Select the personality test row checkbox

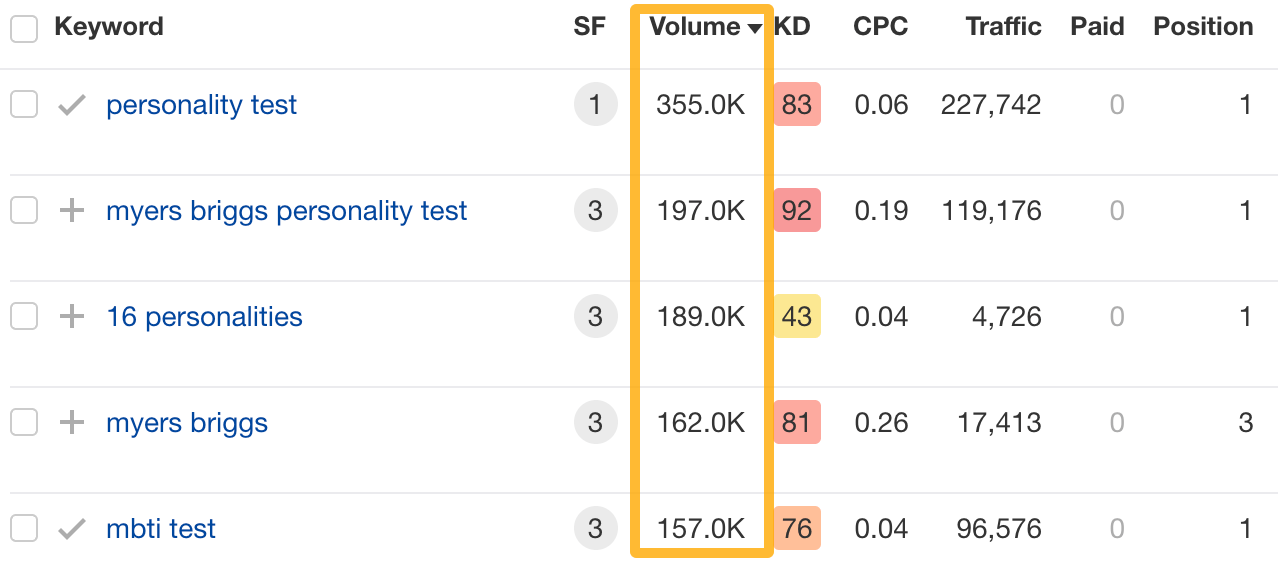tap(24, 104)
